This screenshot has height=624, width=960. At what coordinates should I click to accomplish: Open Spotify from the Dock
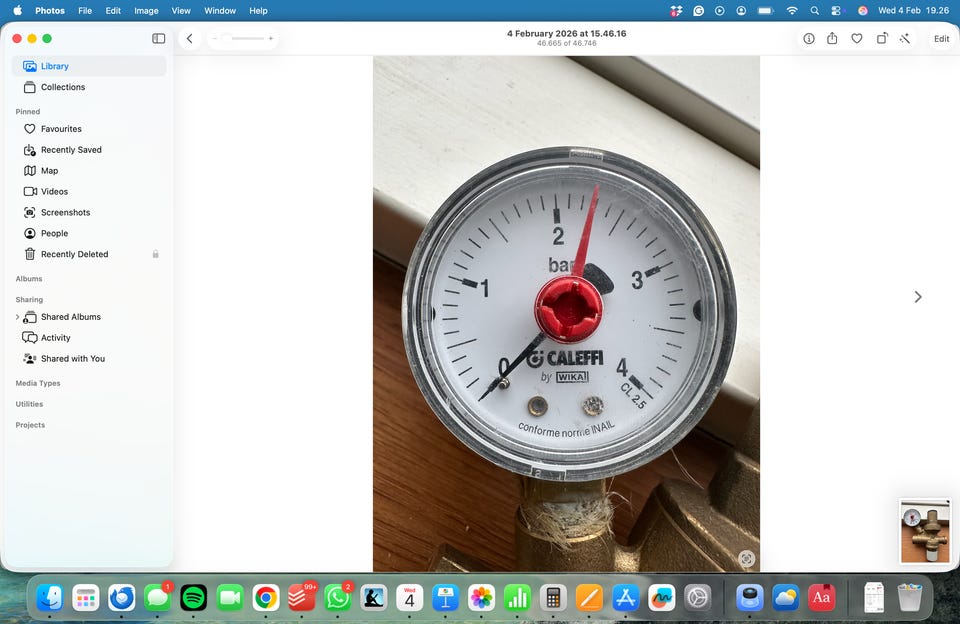pyautogui.click(x=193, y=597)
